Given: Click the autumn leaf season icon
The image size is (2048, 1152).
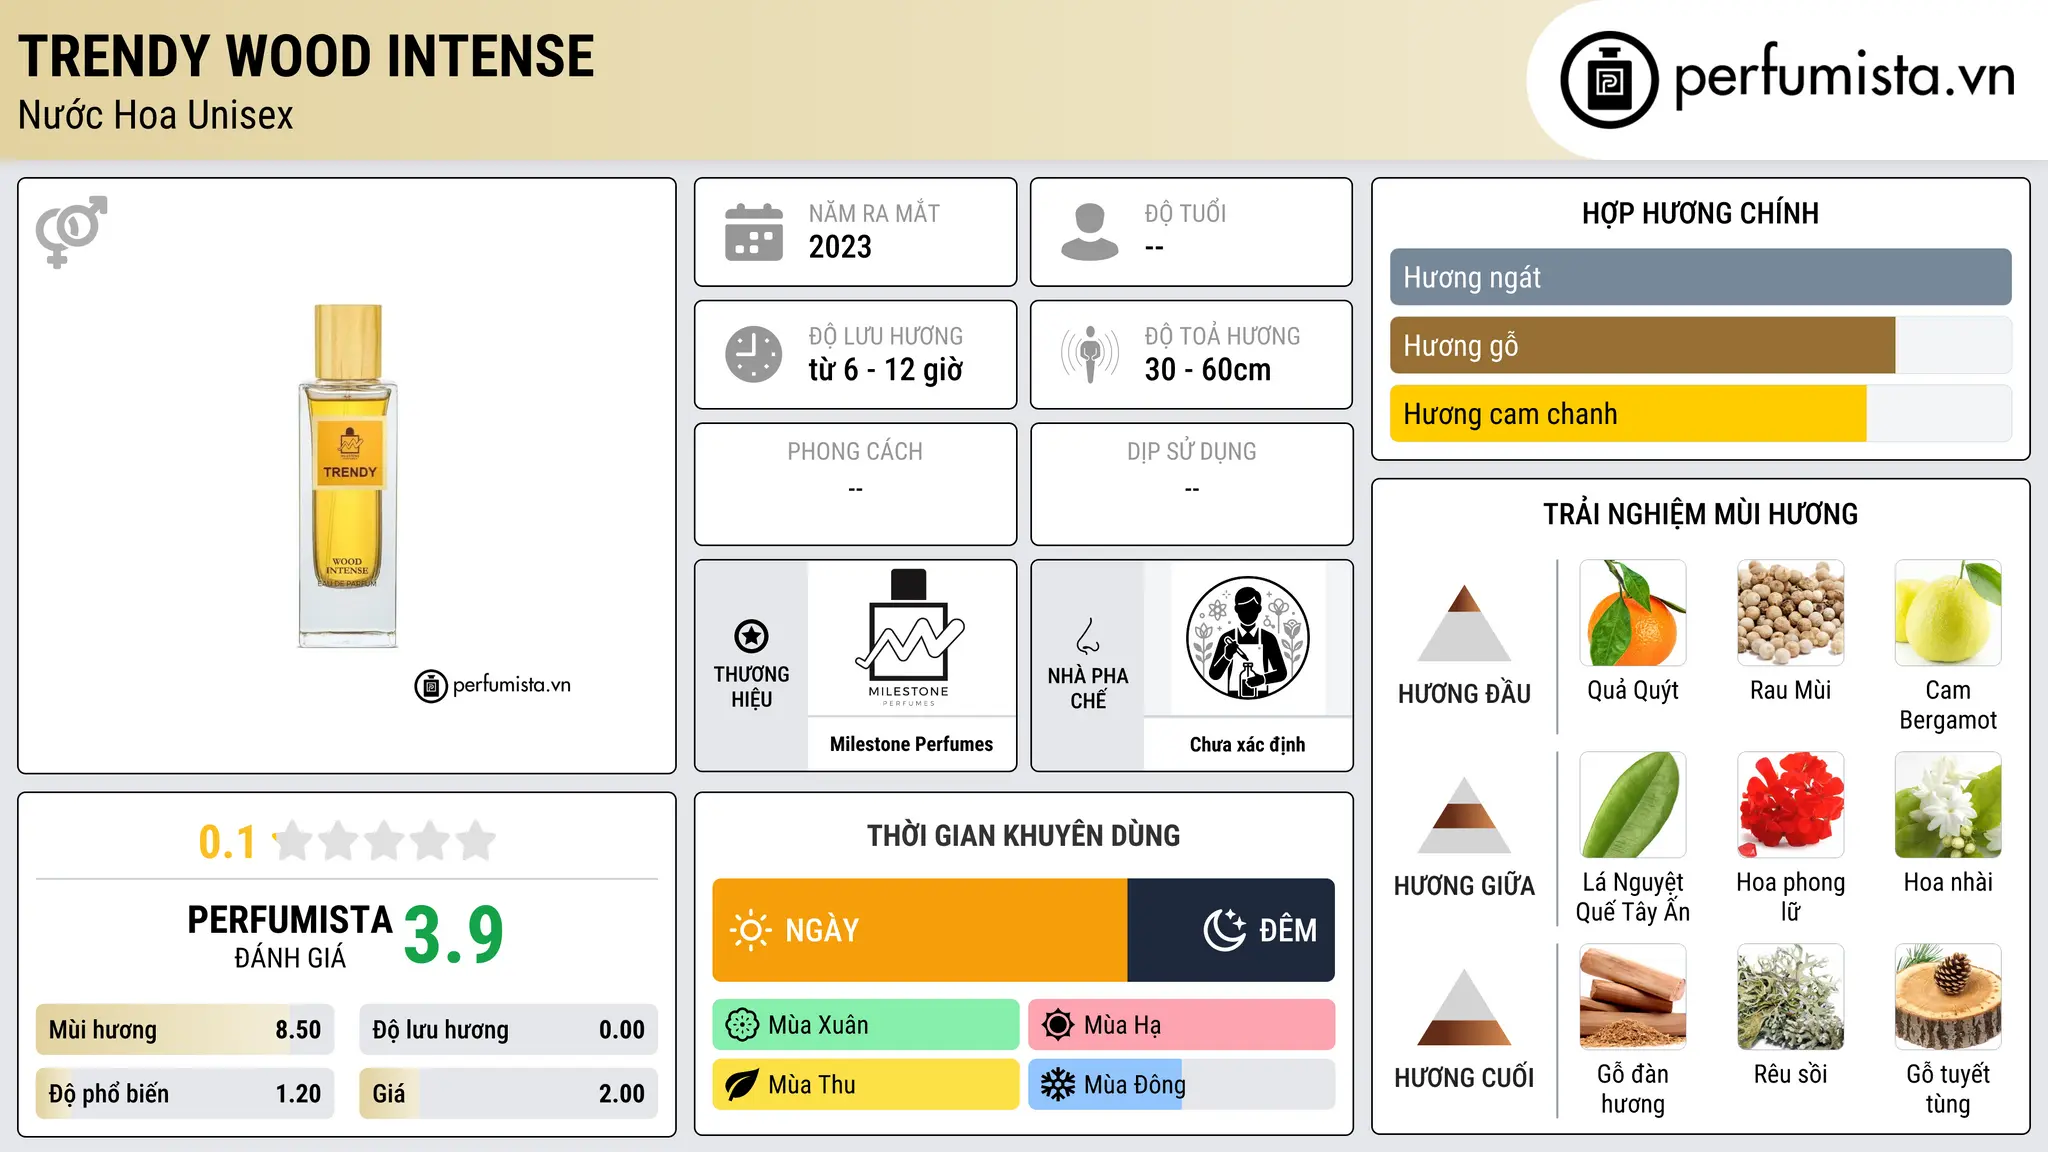Looking at the screenshot, I should [x=742, y=1085].
